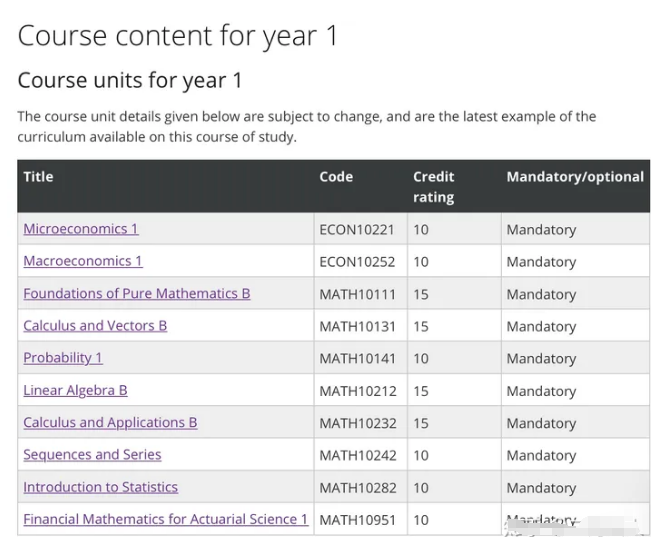Open the Macroeconomics 1 course link
The height and width of the screenshot is (537, 651).
83,261
